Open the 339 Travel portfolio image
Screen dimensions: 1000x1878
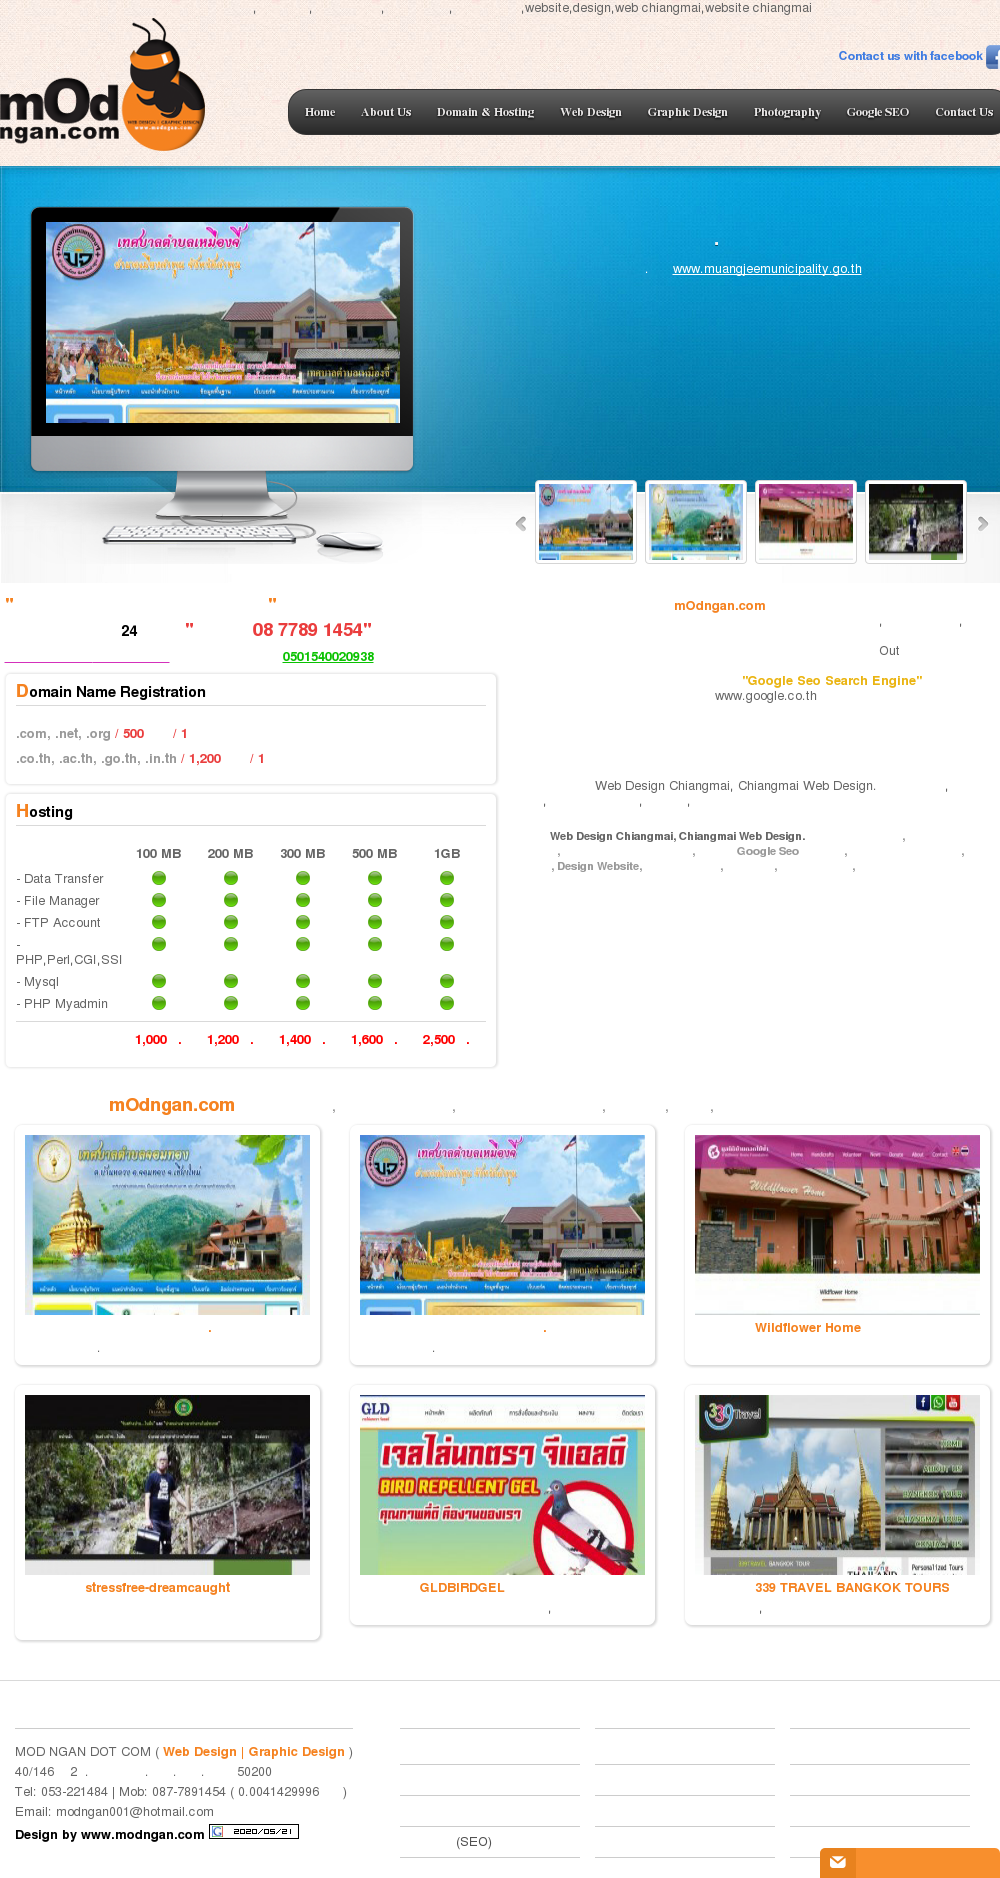point(837,1484)
